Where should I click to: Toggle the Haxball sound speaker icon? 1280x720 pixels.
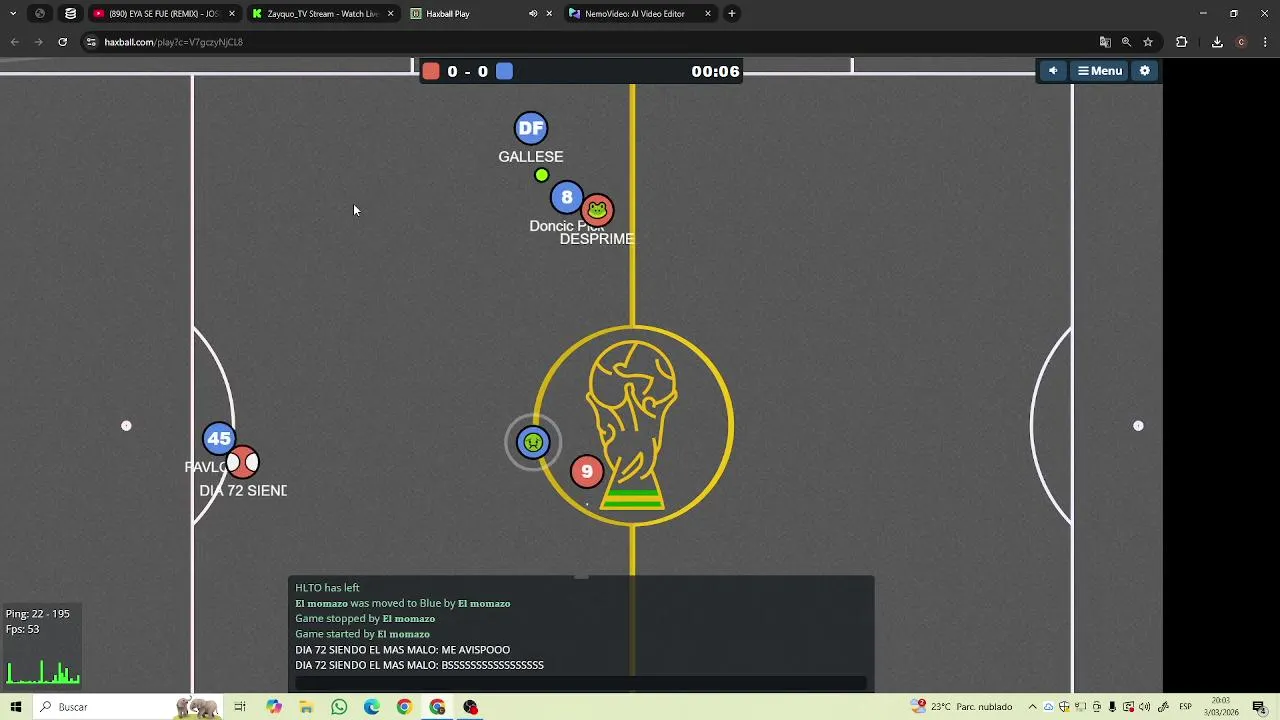pyautogui.click(x=1053, y=71)
